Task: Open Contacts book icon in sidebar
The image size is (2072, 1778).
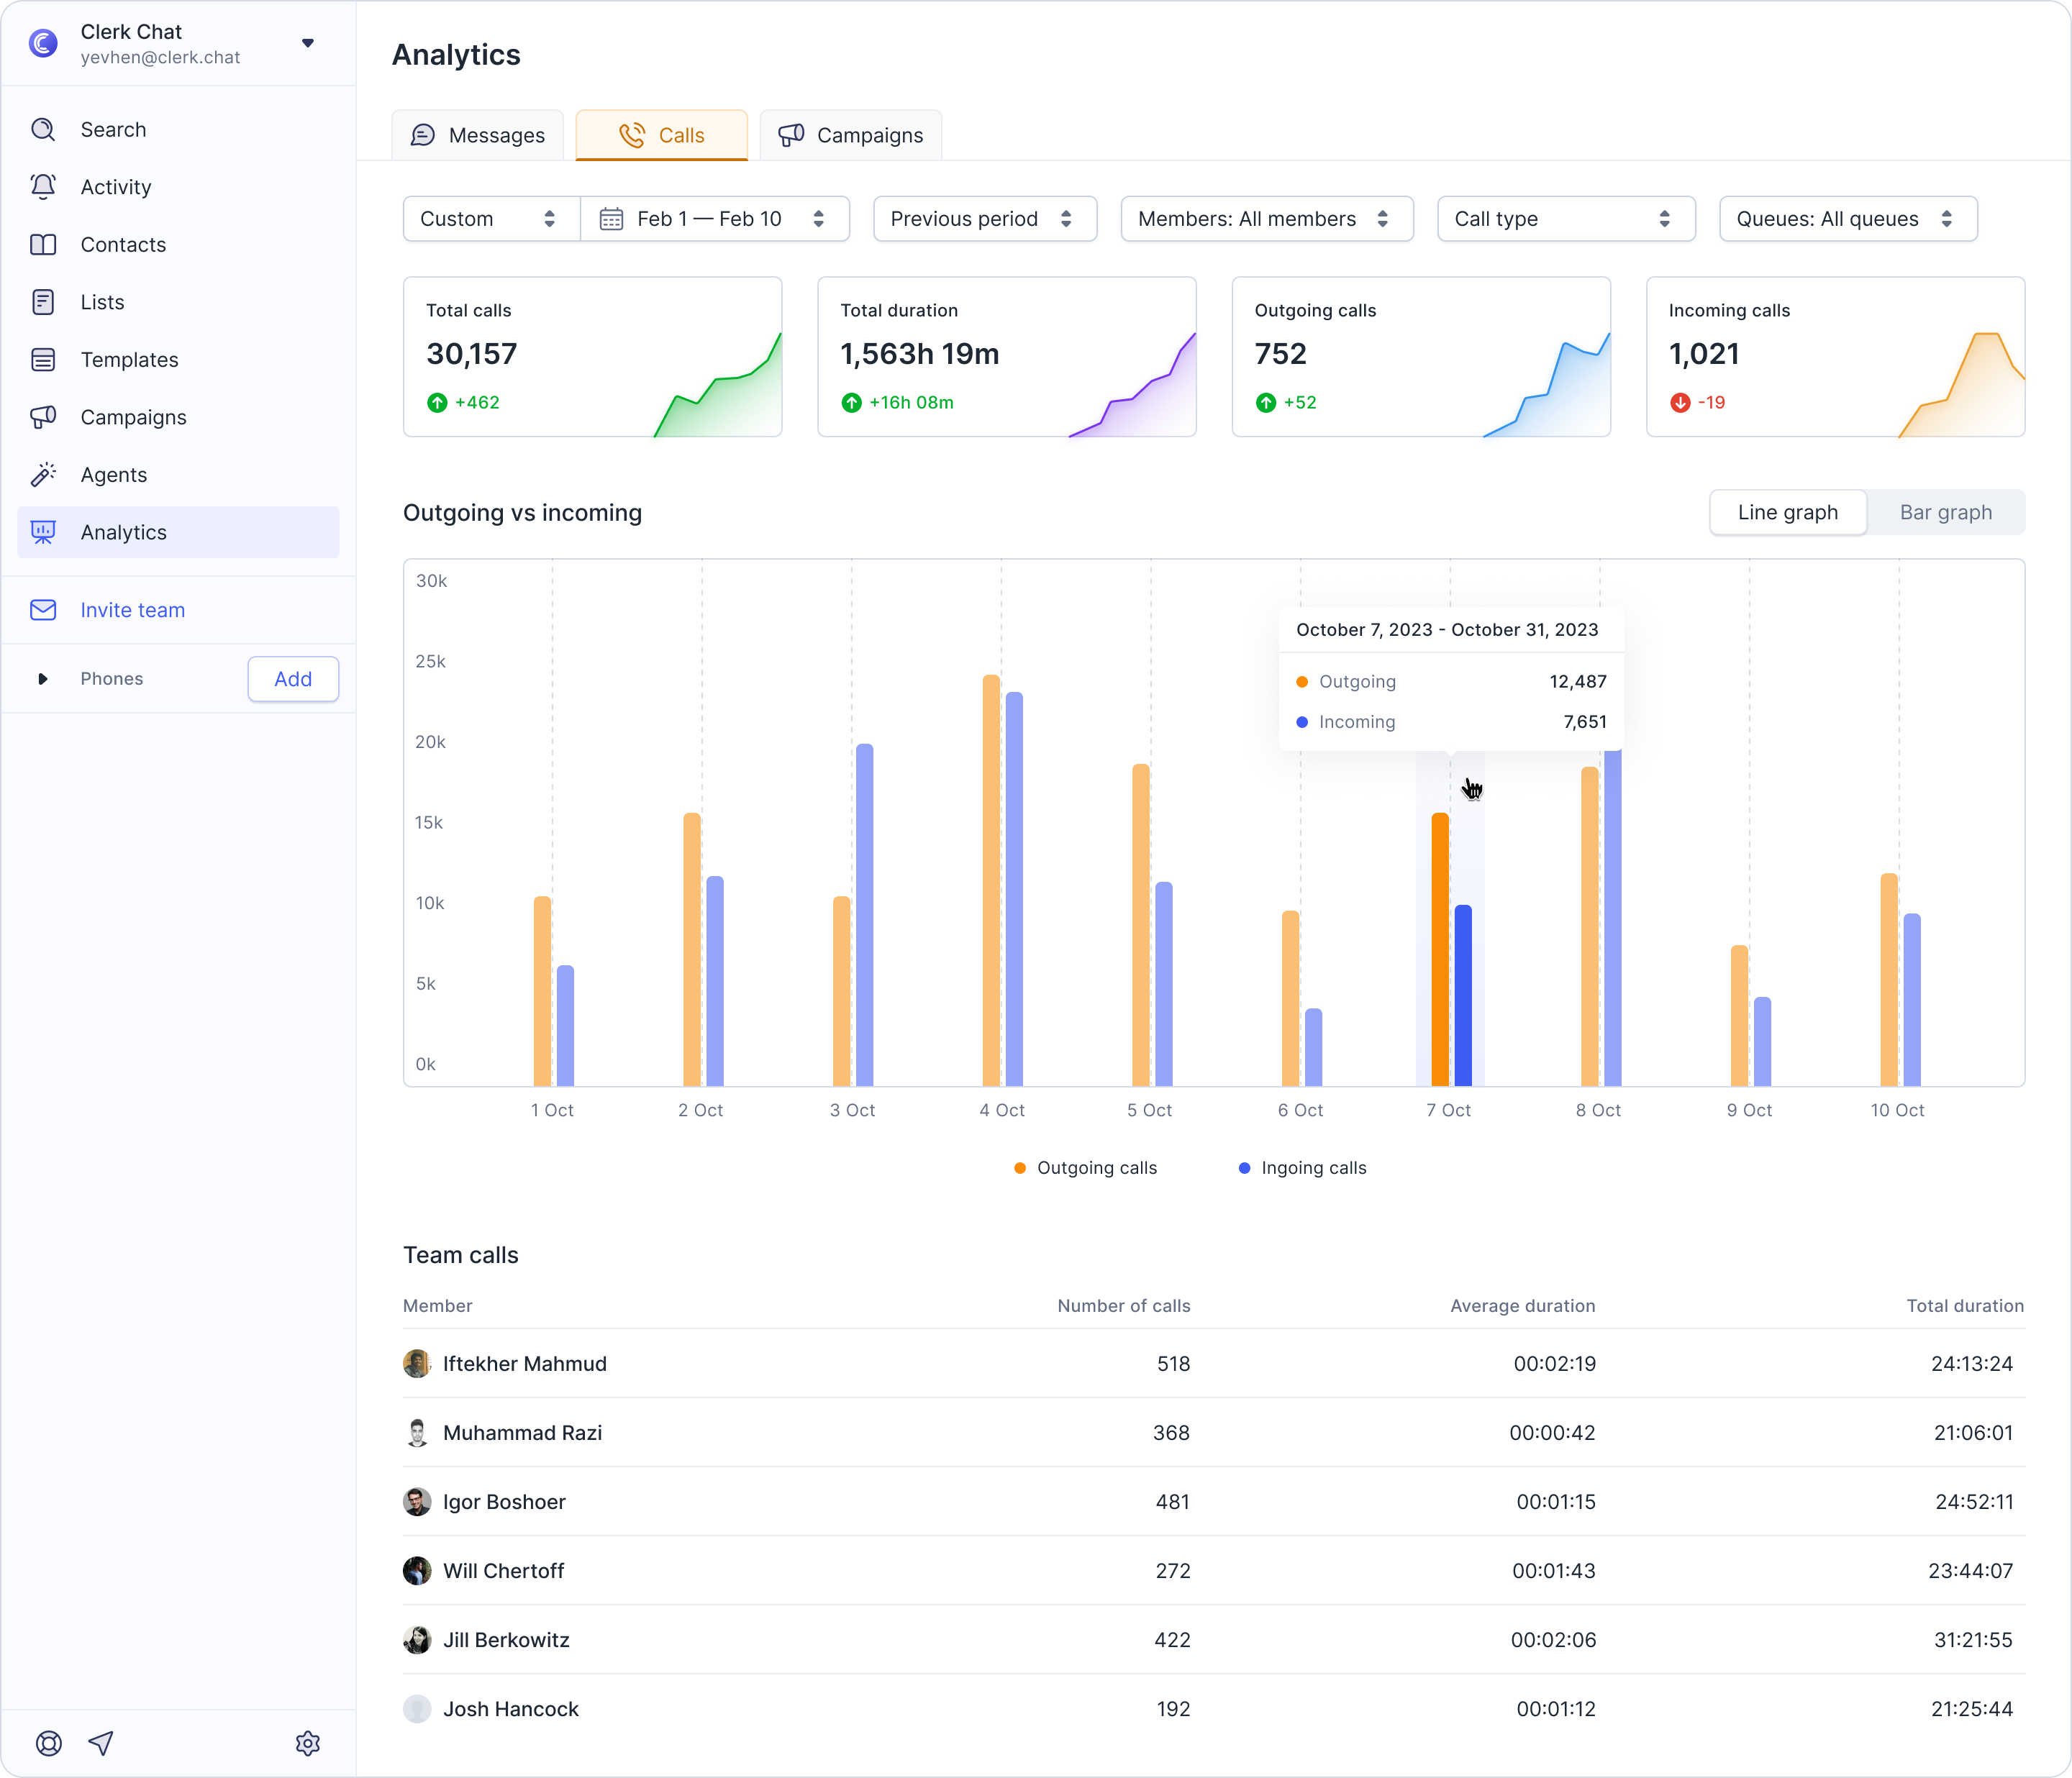Action: (x=43, y=245)
